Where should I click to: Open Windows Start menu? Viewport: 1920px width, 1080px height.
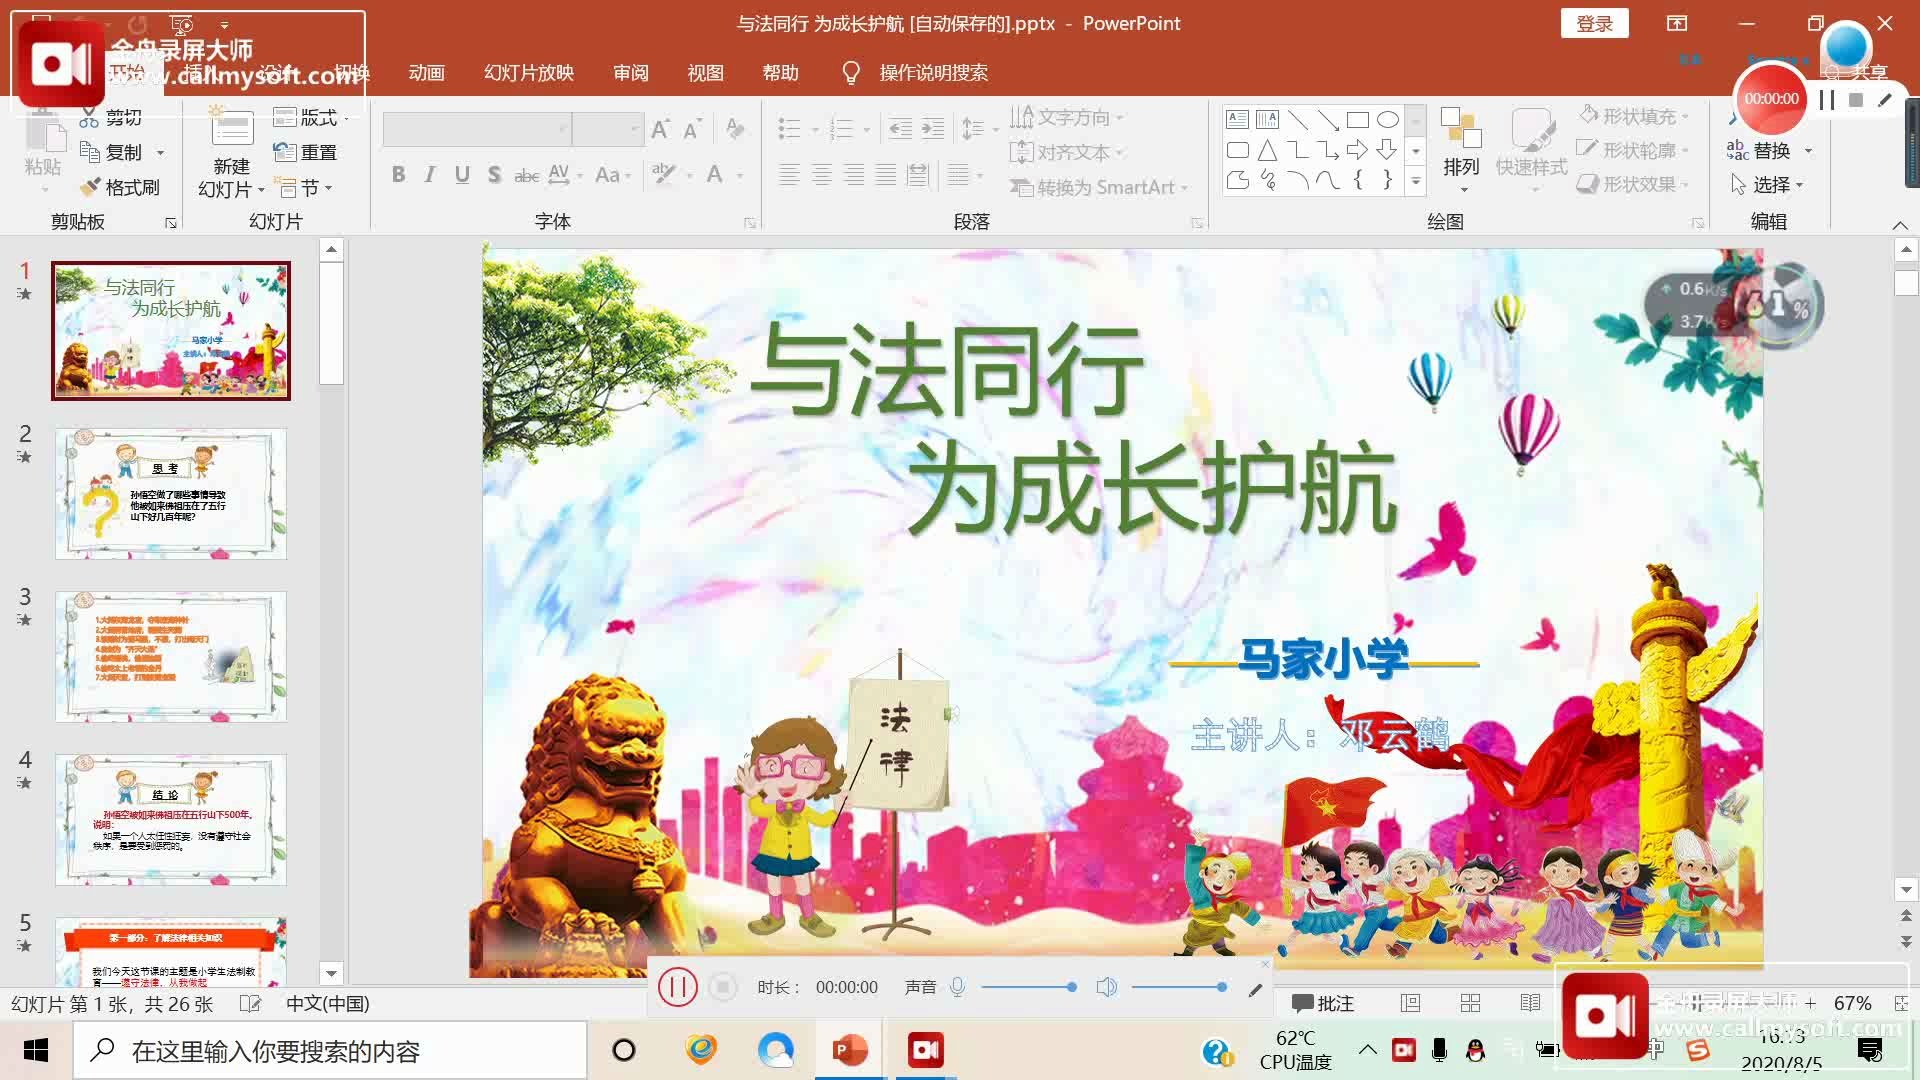click(36, 1050)
